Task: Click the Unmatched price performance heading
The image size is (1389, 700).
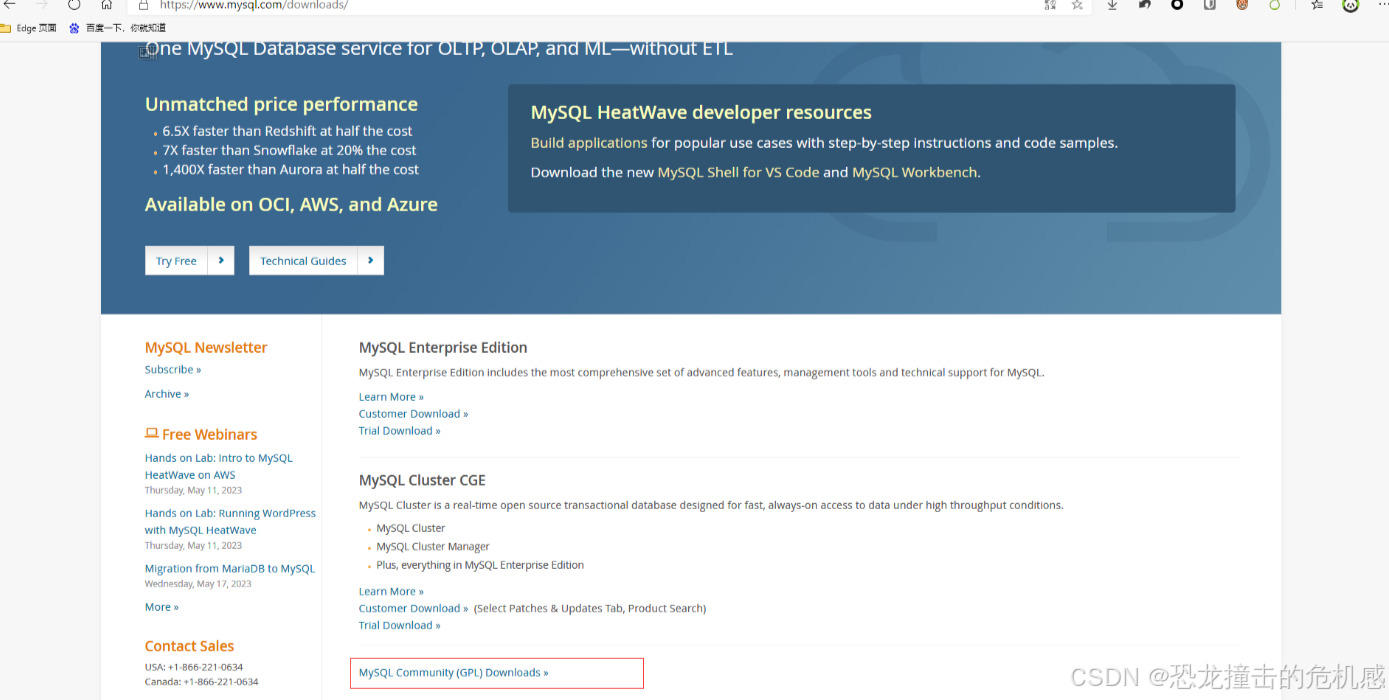Action: [x=281, y=104]
